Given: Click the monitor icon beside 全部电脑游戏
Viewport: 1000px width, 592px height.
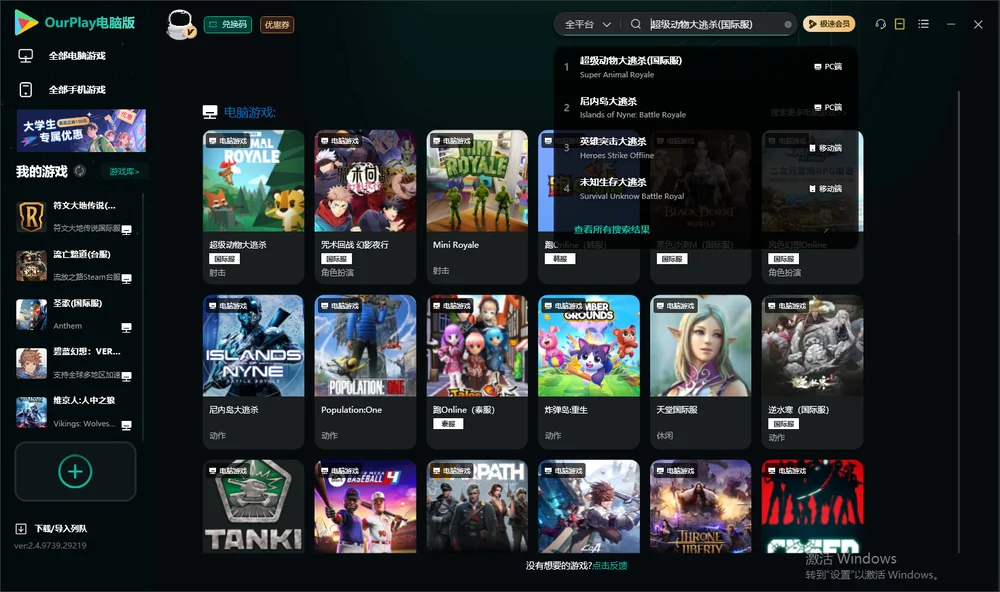Looking at the screenshot, I should coord(26,56).
